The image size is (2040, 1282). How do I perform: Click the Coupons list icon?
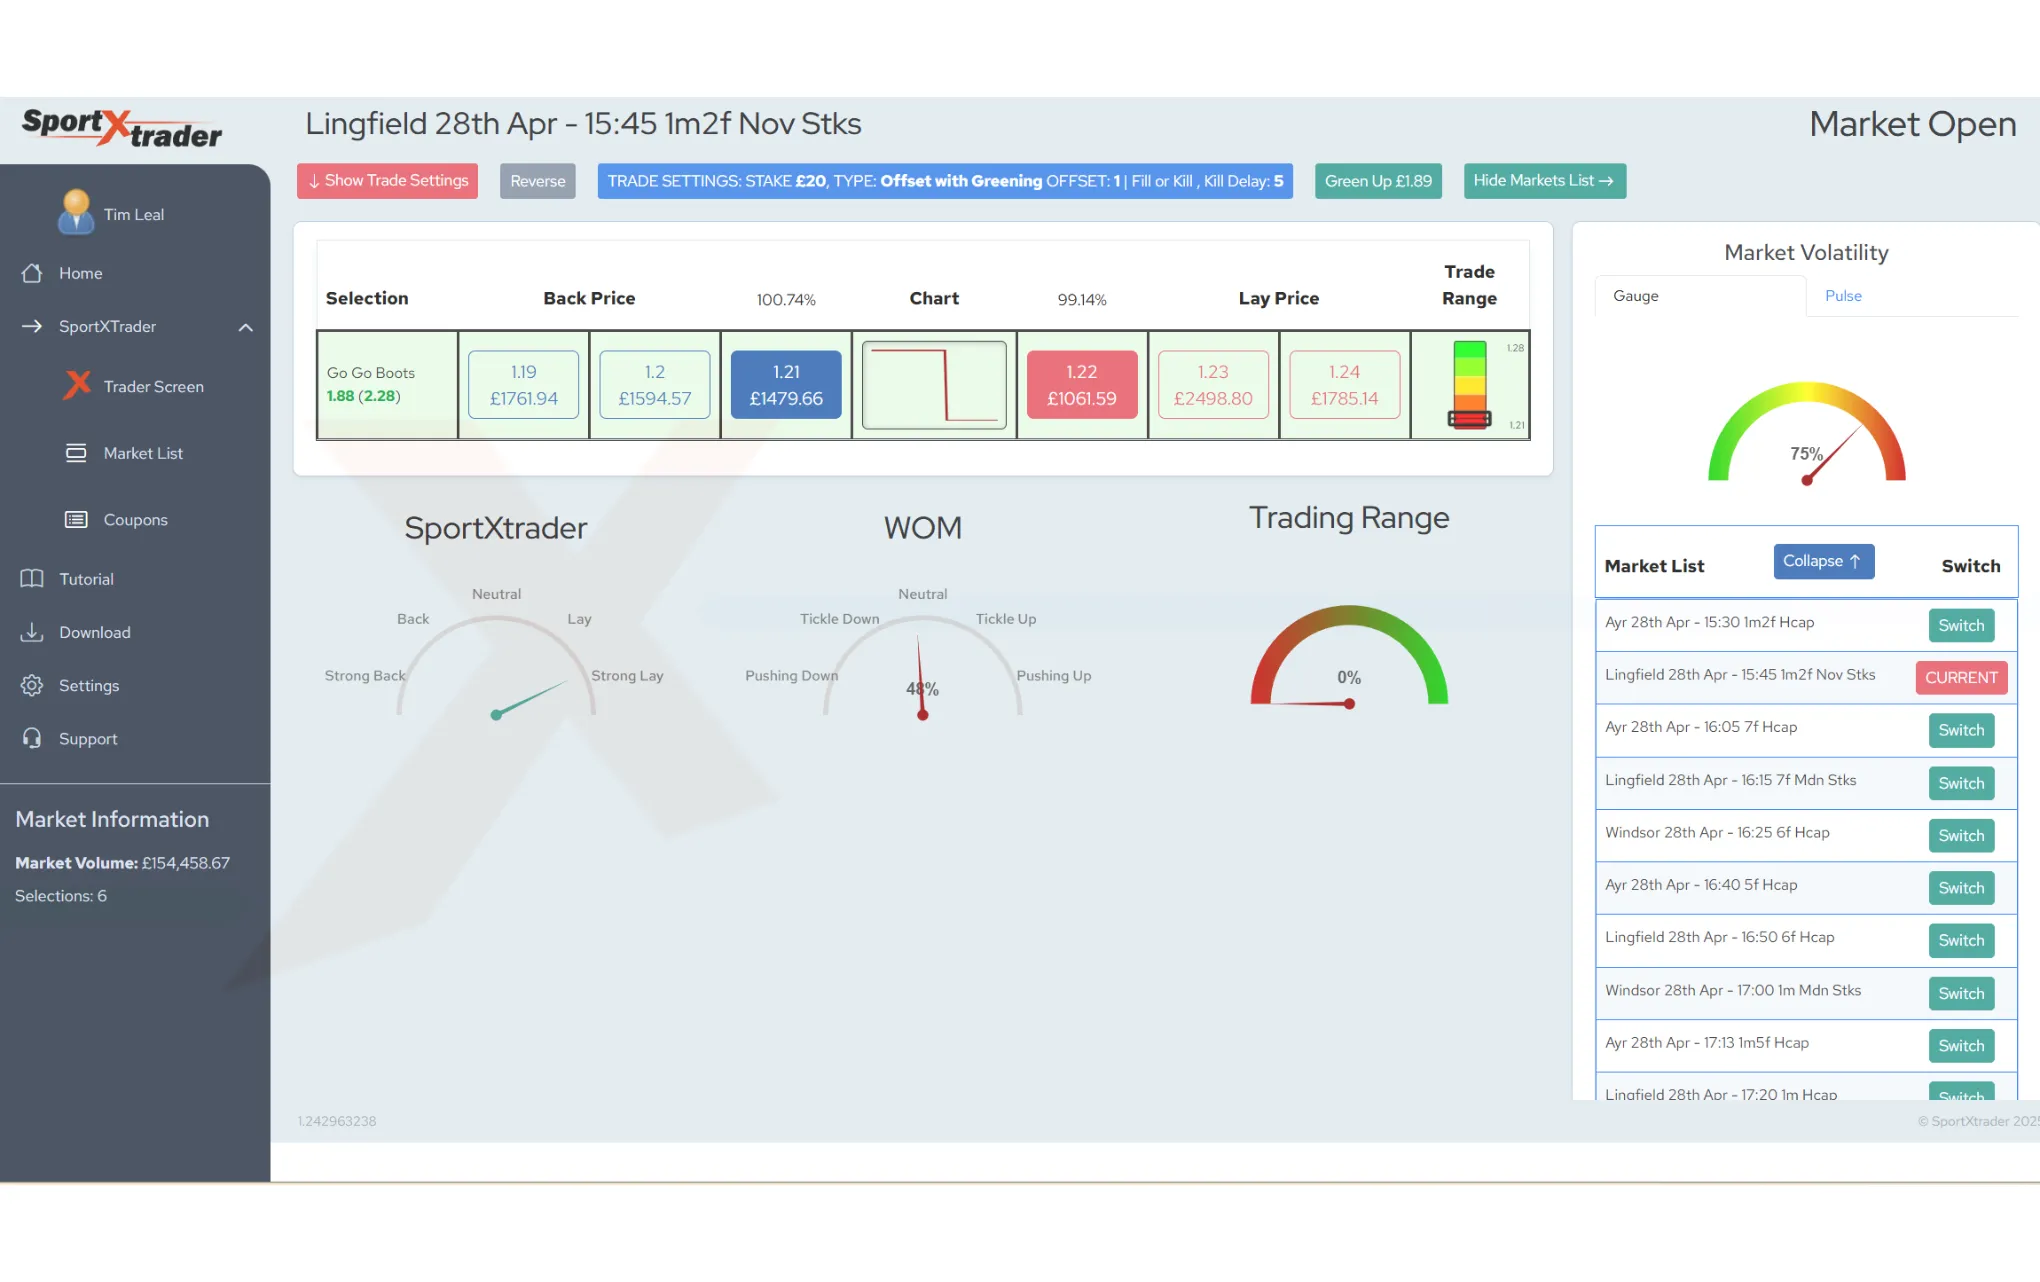(x=76, y=519)
